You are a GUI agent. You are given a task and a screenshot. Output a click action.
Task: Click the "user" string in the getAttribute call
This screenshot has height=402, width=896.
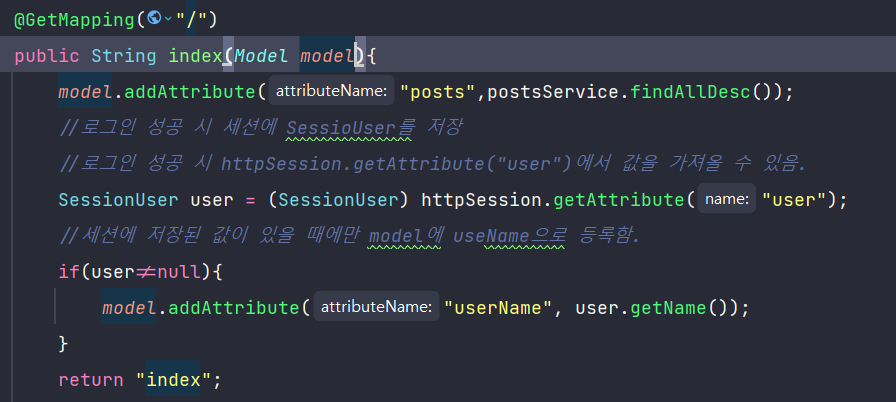(794, 200)
